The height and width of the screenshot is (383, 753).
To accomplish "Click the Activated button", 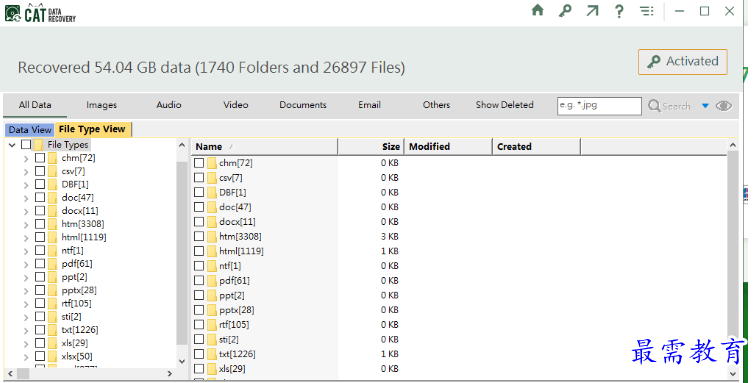I will pos(682,61).
